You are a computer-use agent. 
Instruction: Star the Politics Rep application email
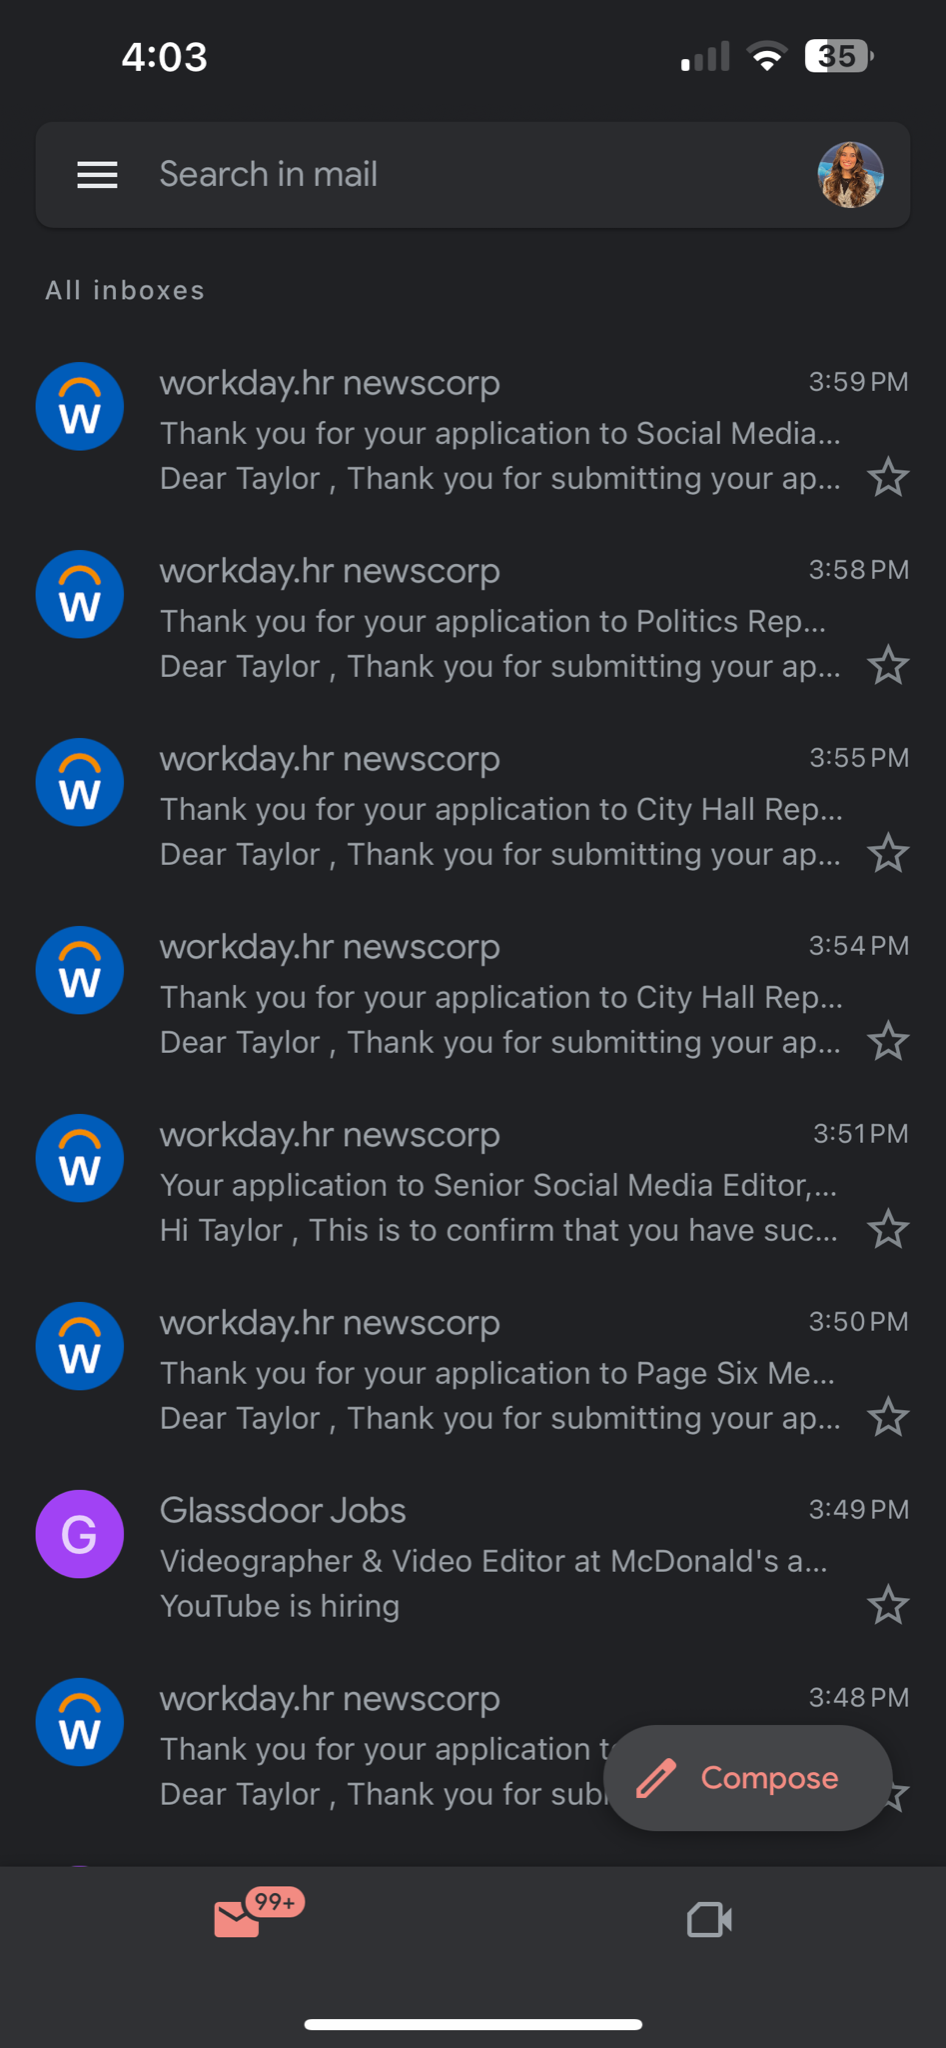[x=887, y=666]
